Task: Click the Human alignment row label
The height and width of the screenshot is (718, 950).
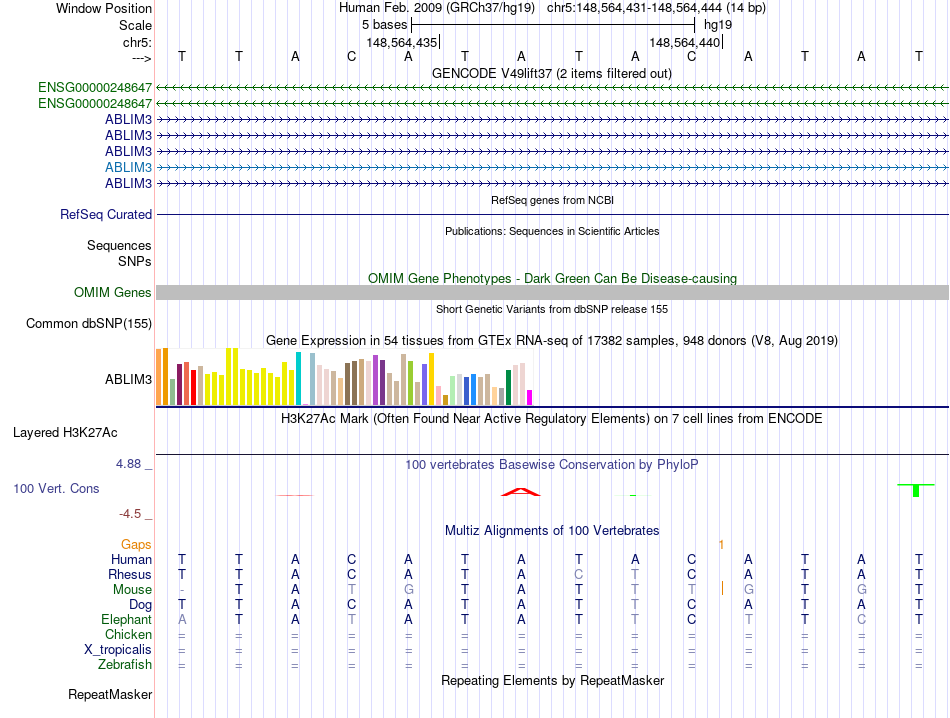Action: (x=131, y=559)
